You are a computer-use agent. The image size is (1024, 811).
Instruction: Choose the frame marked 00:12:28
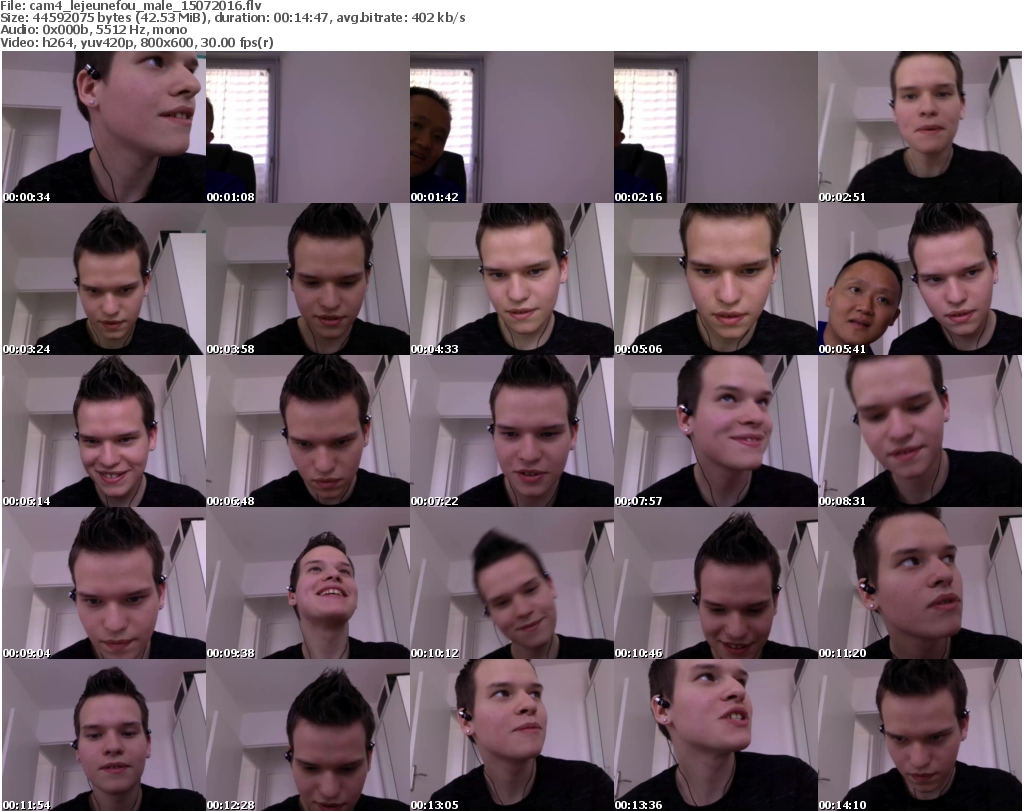point(308,735)
